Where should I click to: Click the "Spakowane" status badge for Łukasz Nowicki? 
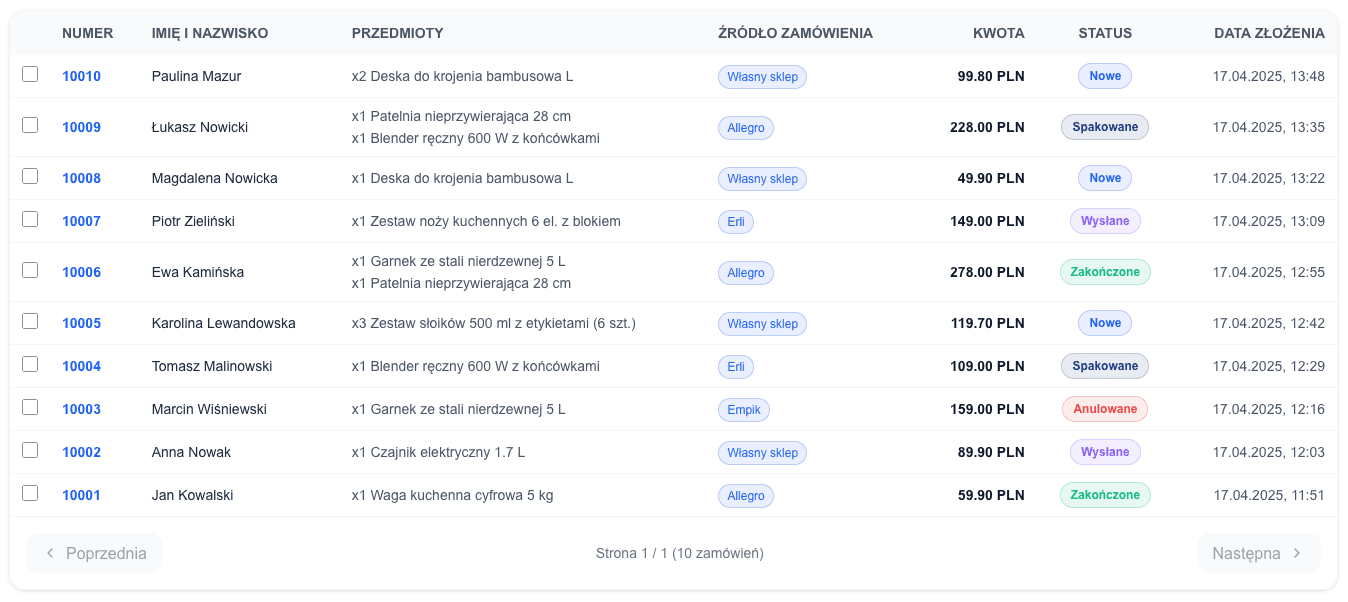pos(1104,127)
